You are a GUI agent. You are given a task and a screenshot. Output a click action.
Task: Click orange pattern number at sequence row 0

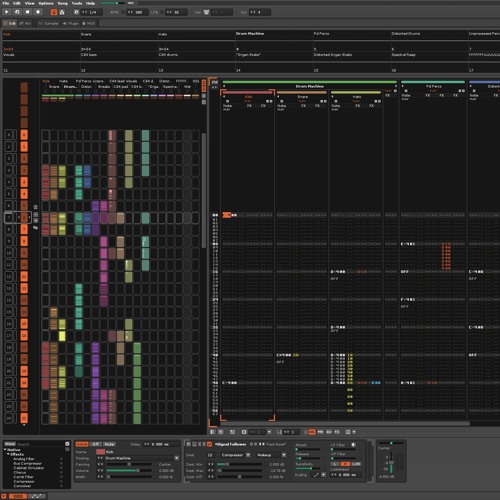24,135
